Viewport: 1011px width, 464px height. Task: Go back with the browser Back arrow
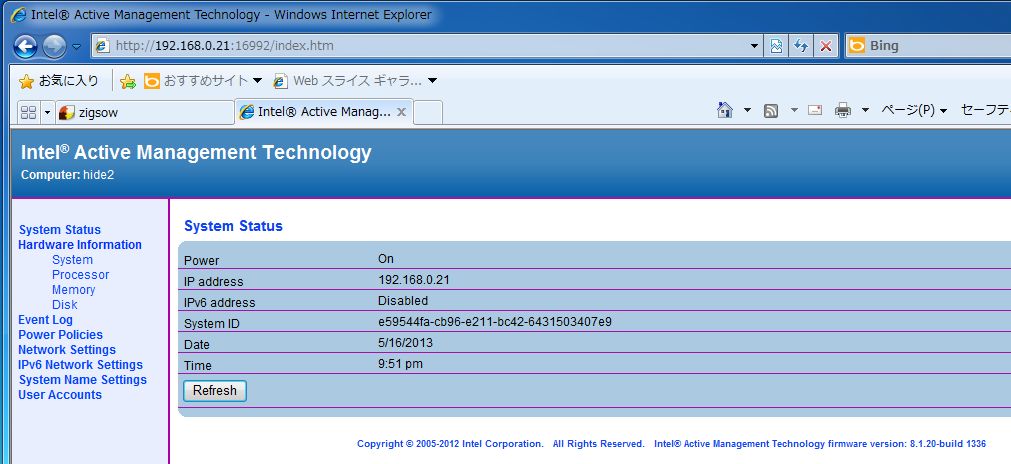point(25,46)
